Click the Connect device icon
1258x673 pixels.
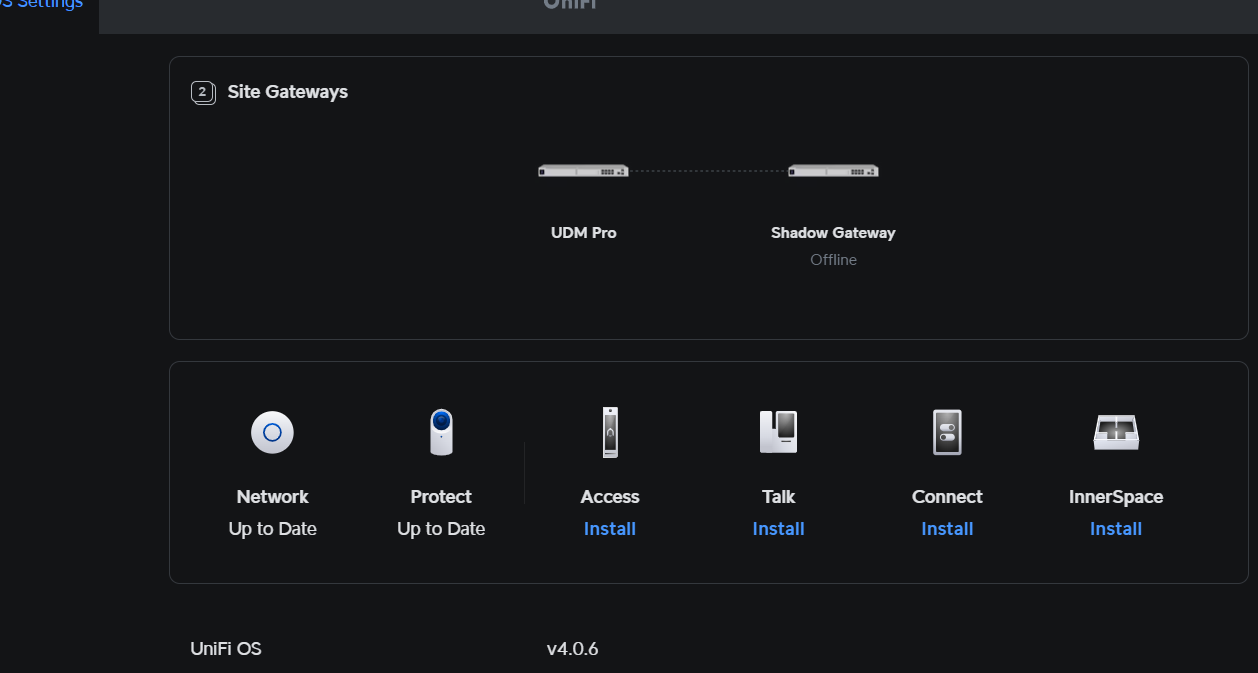(947, 433)
